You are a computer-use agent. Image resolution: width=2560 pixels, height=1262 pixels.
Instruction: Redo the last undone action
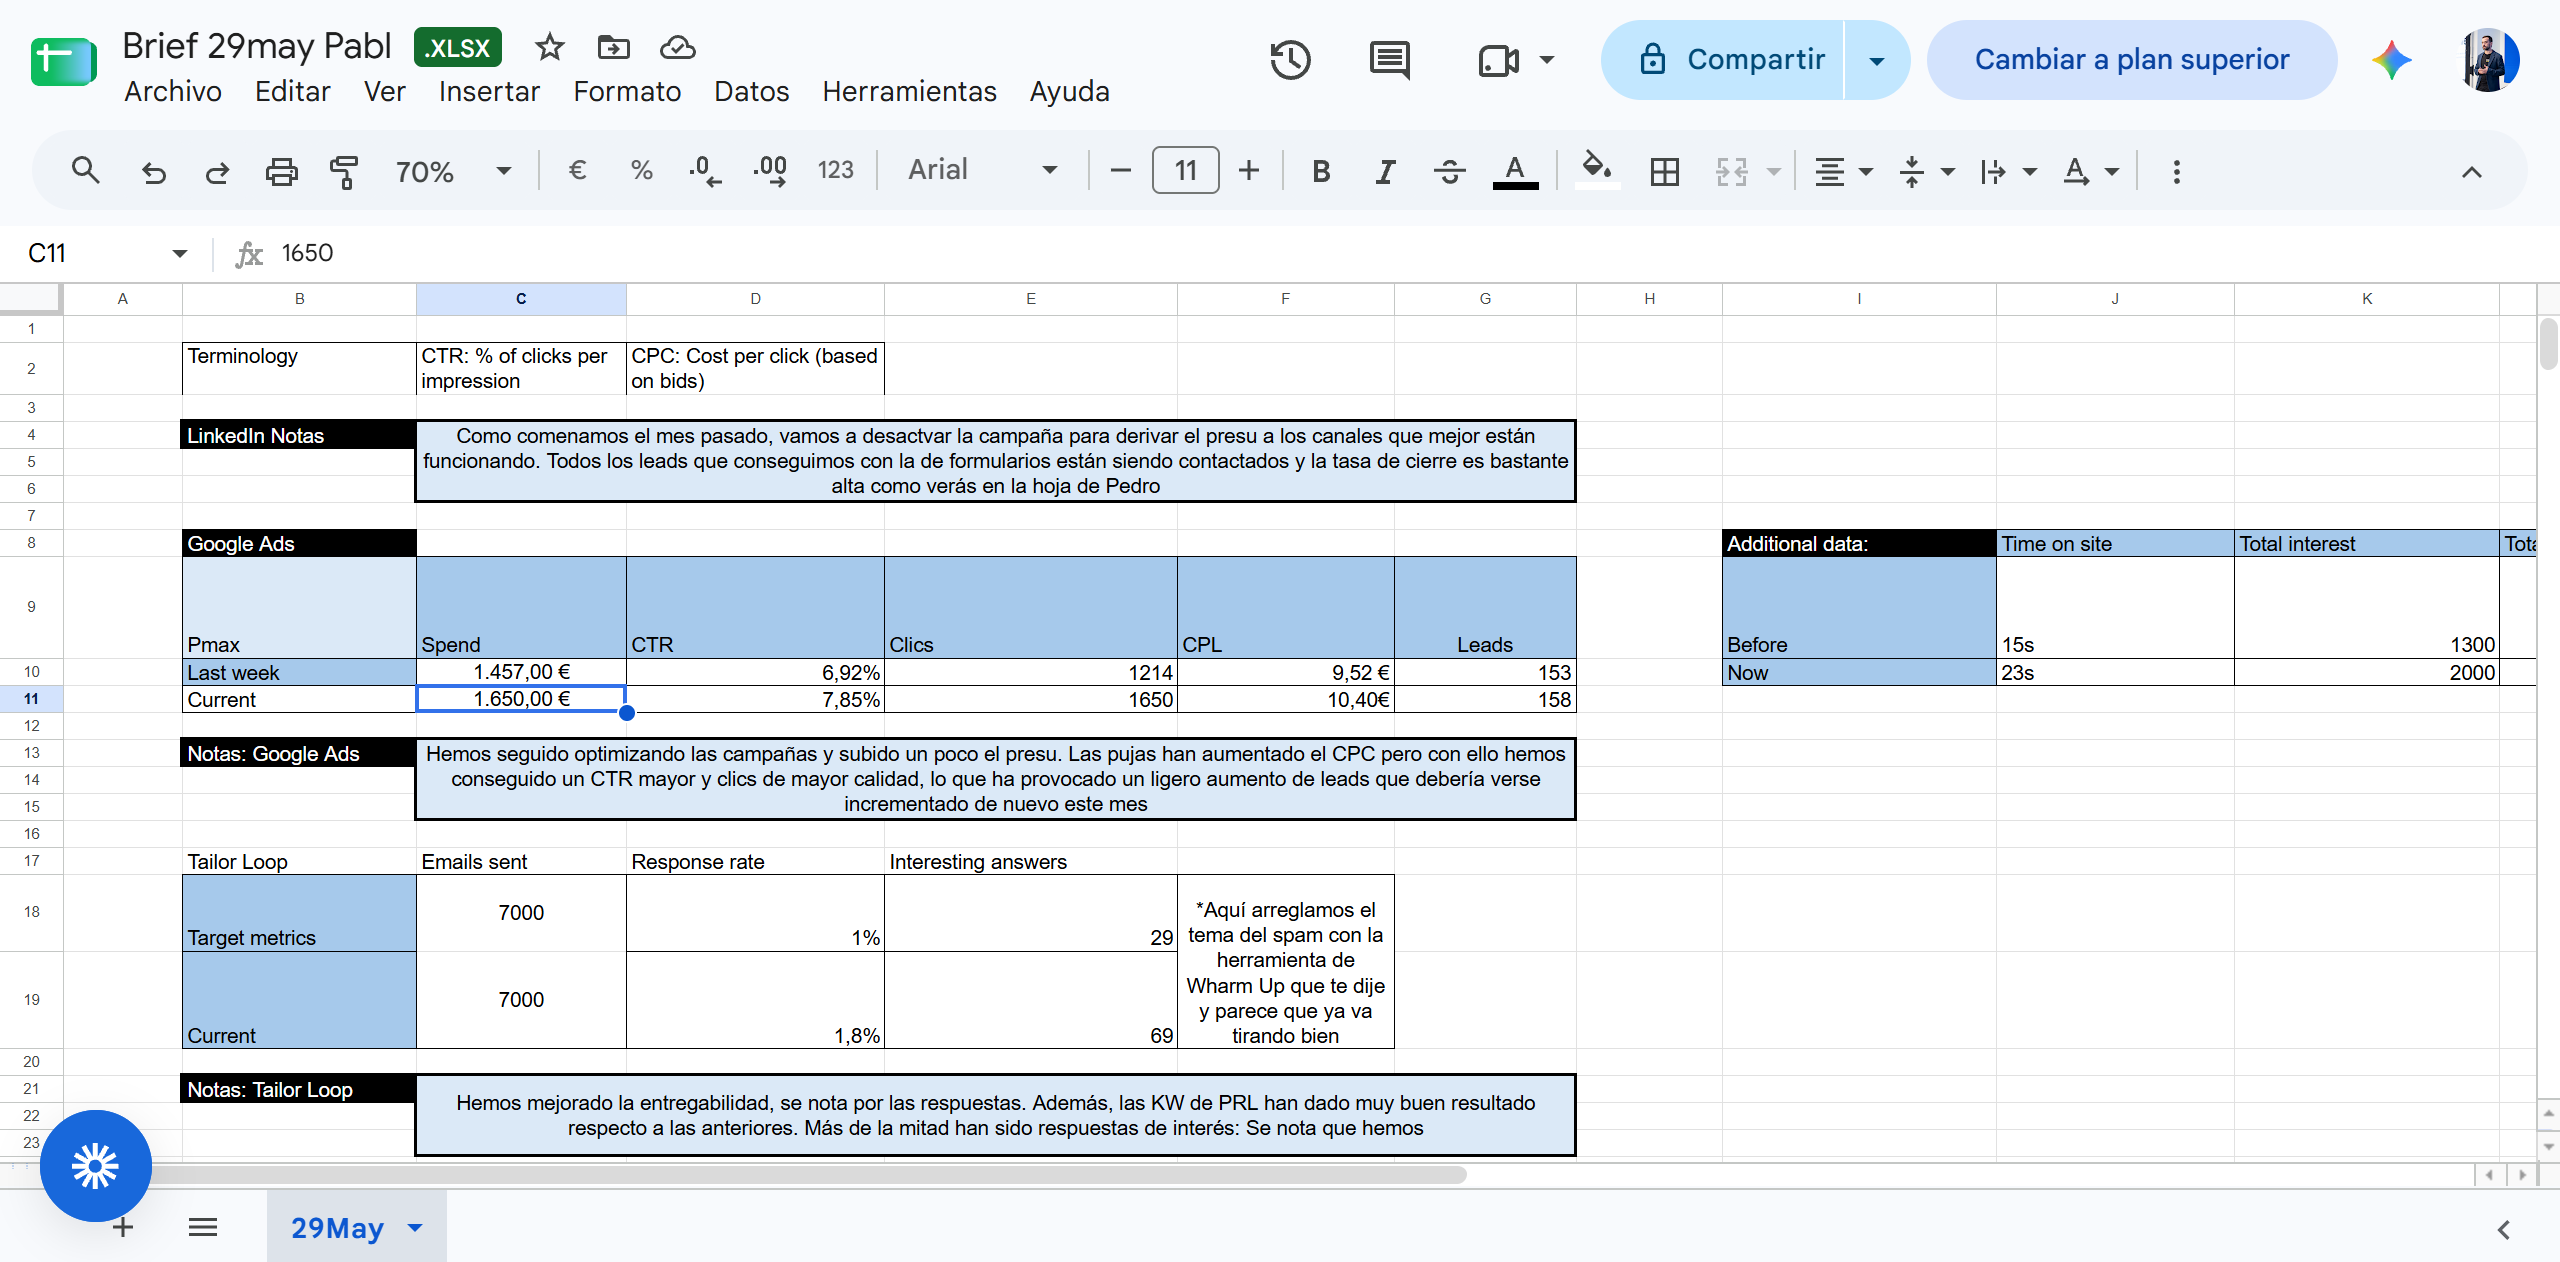click(x=217, y=171)
